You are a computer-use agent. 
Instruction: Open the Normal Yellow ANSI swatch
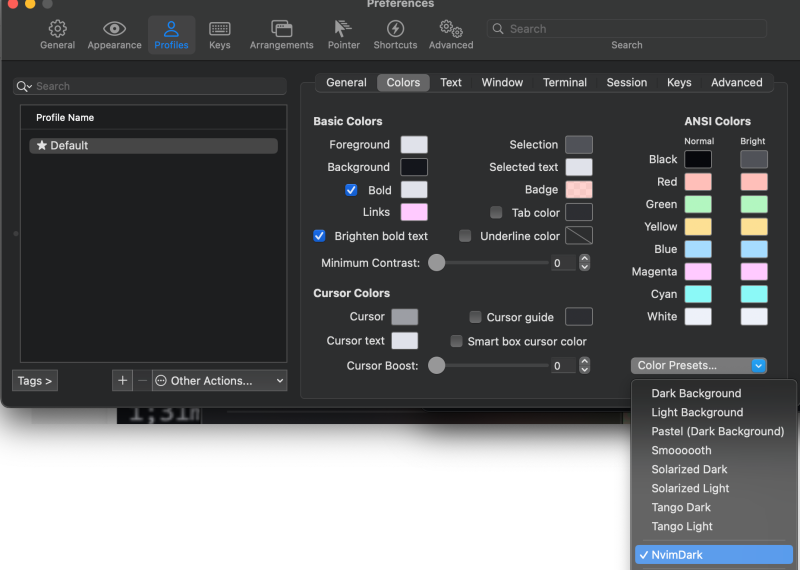tap(698, 227)
